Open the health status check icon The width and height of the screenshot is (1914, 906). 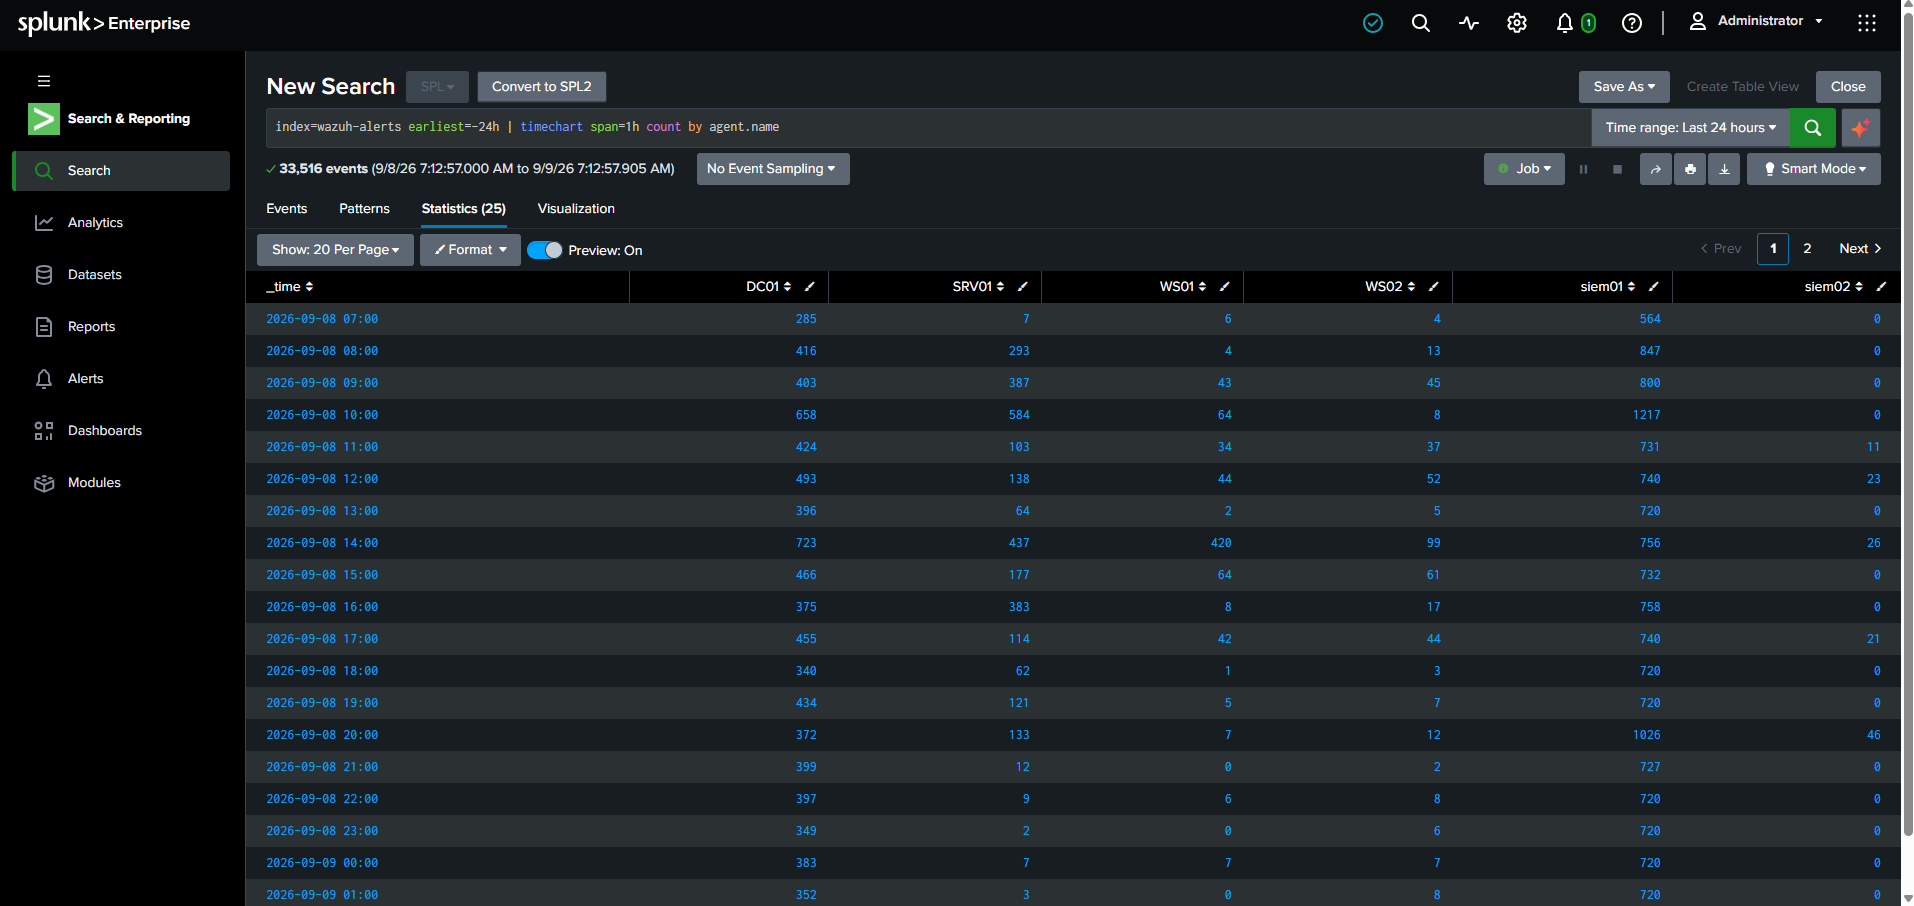click(1373, 23)
